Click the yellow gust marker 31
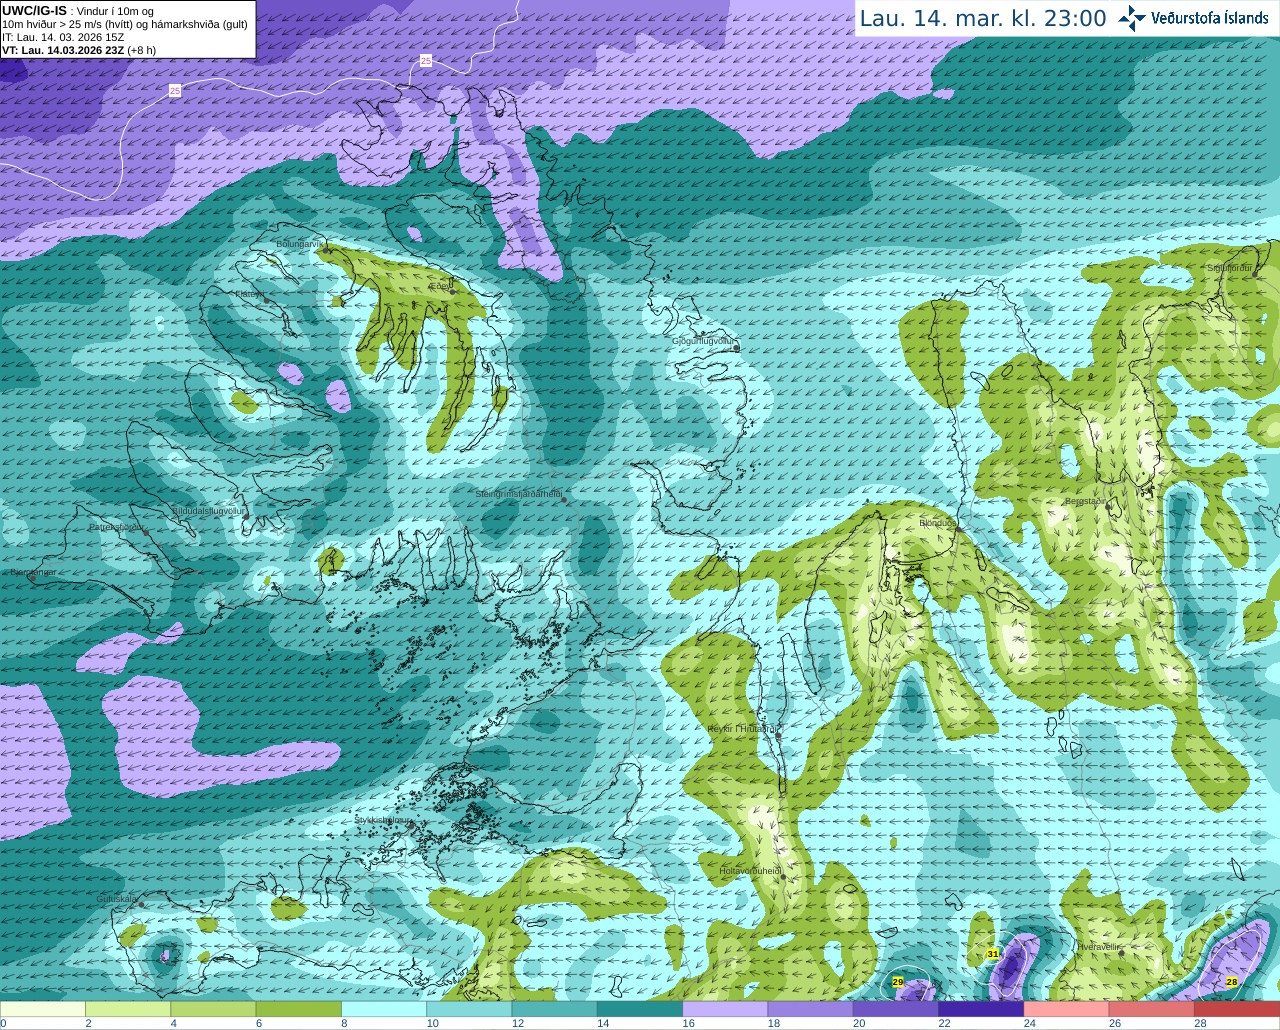Image resolution: width=1280 pixels, height=1030 pixels. pyautogui.click(x=992, y=955)
